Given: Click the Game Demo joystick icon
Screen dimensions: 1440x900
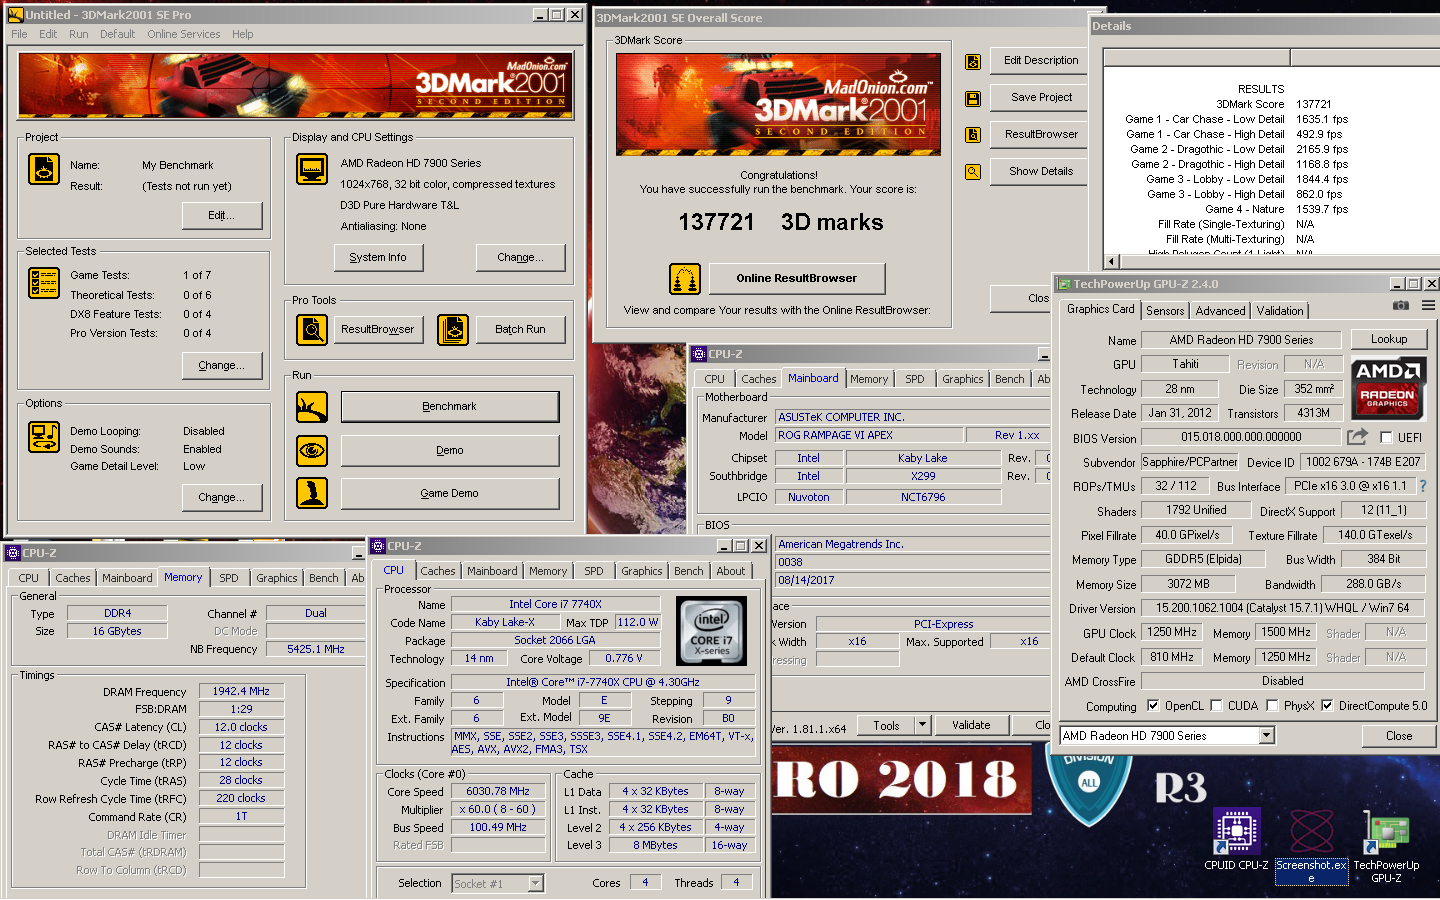Looking at the screenshot, I should point(312,493).
